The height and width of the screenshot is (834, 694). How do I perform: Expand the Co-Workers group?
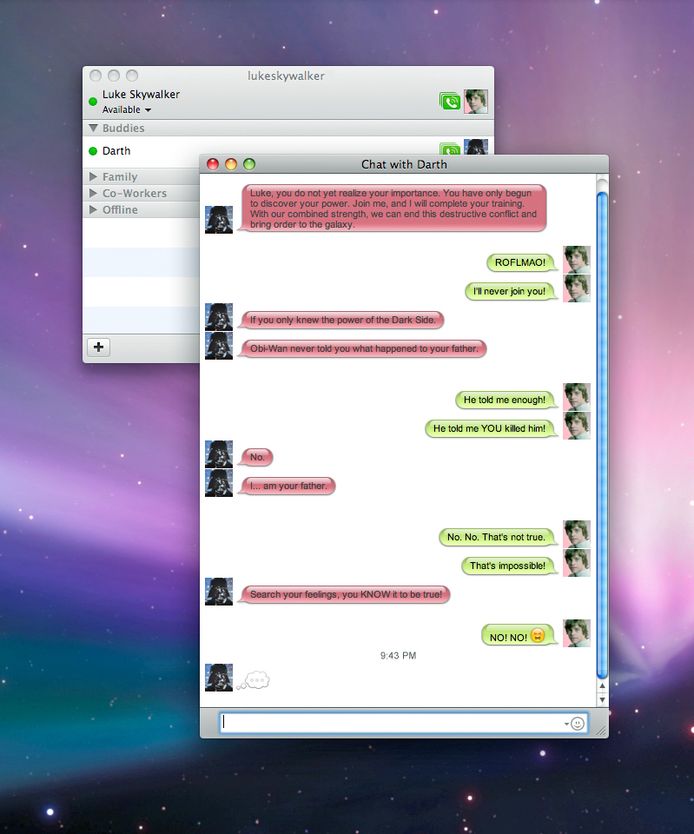tap(93, 193)
